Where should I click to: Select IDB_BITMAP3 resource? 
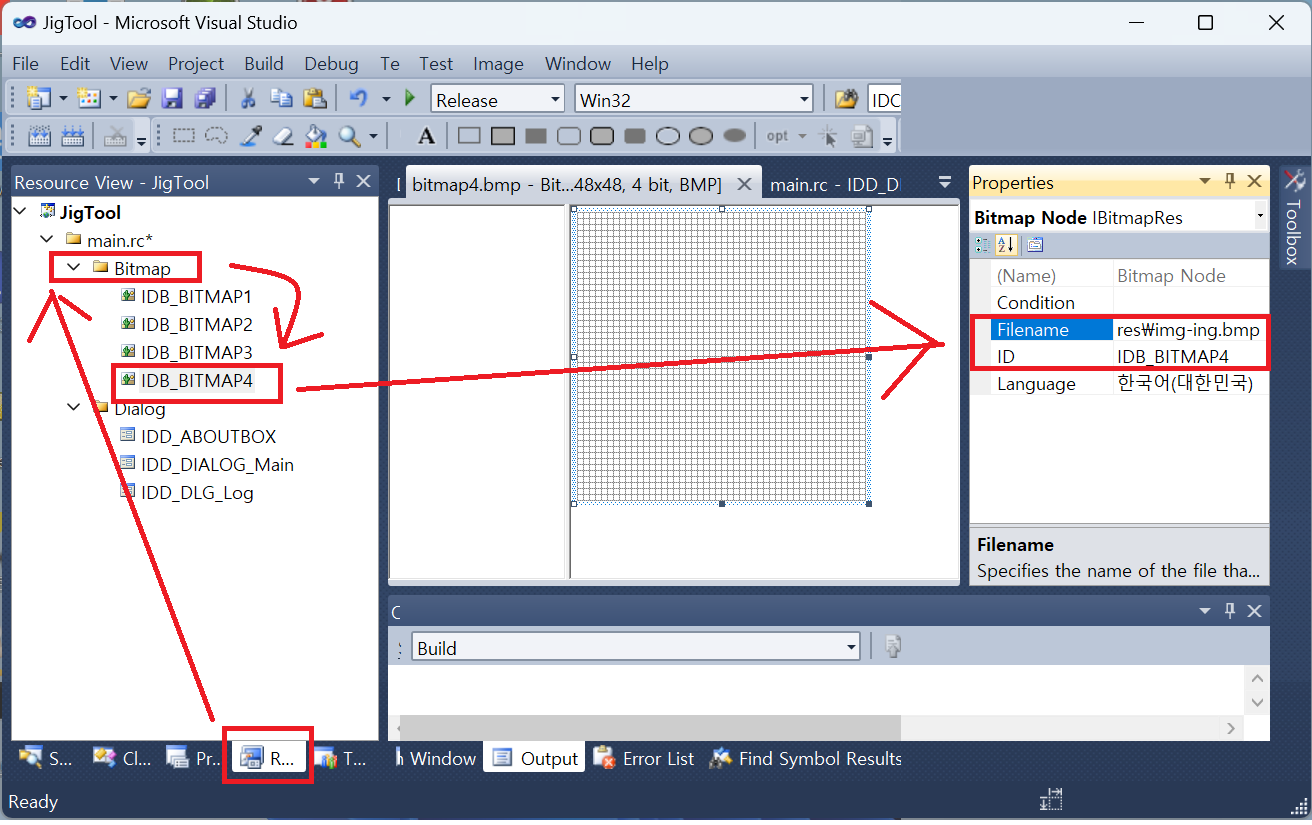pos(196,352)
